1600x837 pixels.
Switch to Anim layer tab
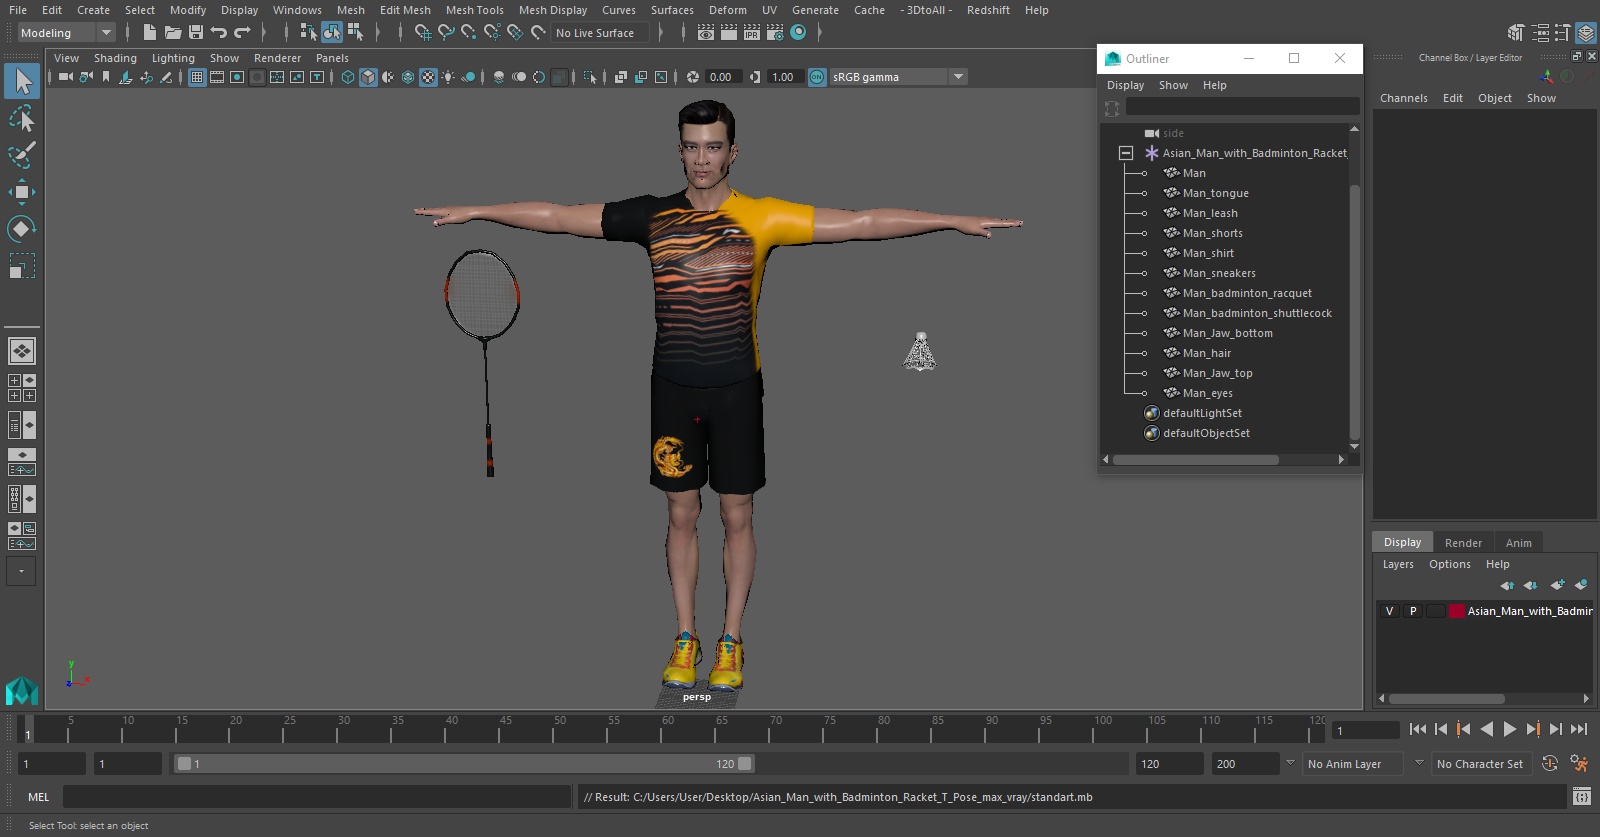click(1518, 543)
